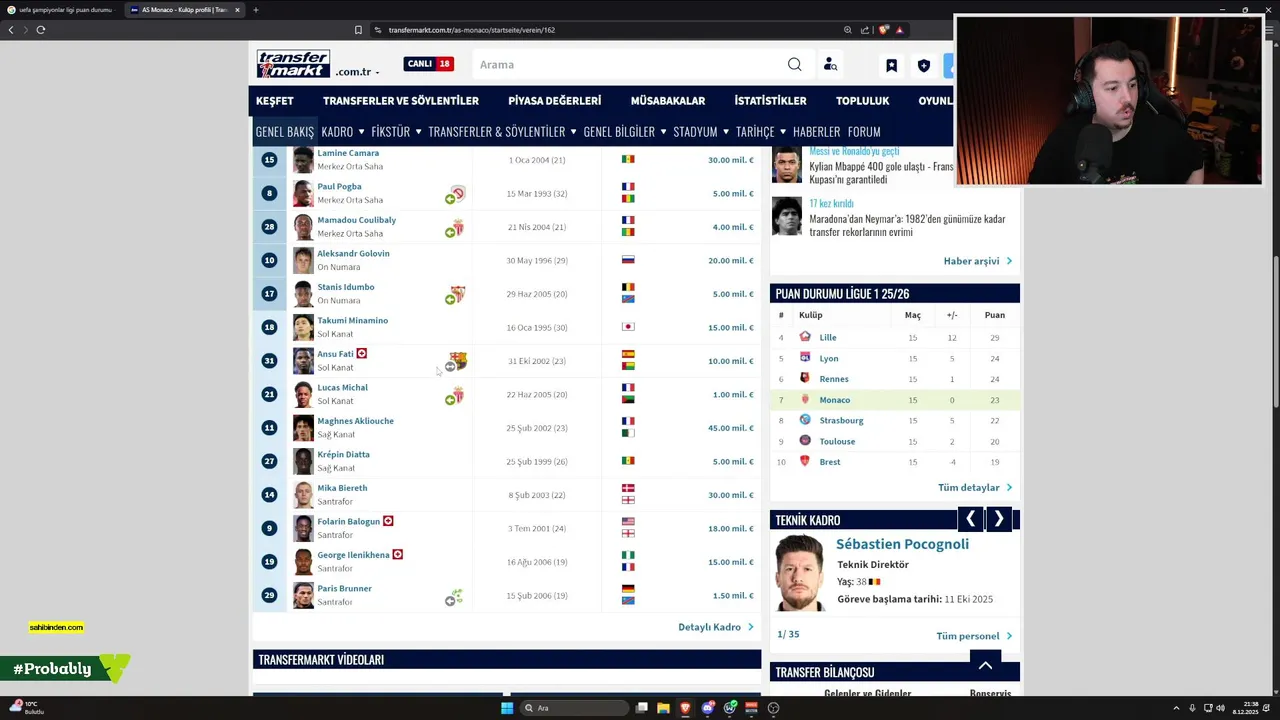1280x720 pixels.
Task: Open Mbappé 400 goals news headline
Action: 881,173
